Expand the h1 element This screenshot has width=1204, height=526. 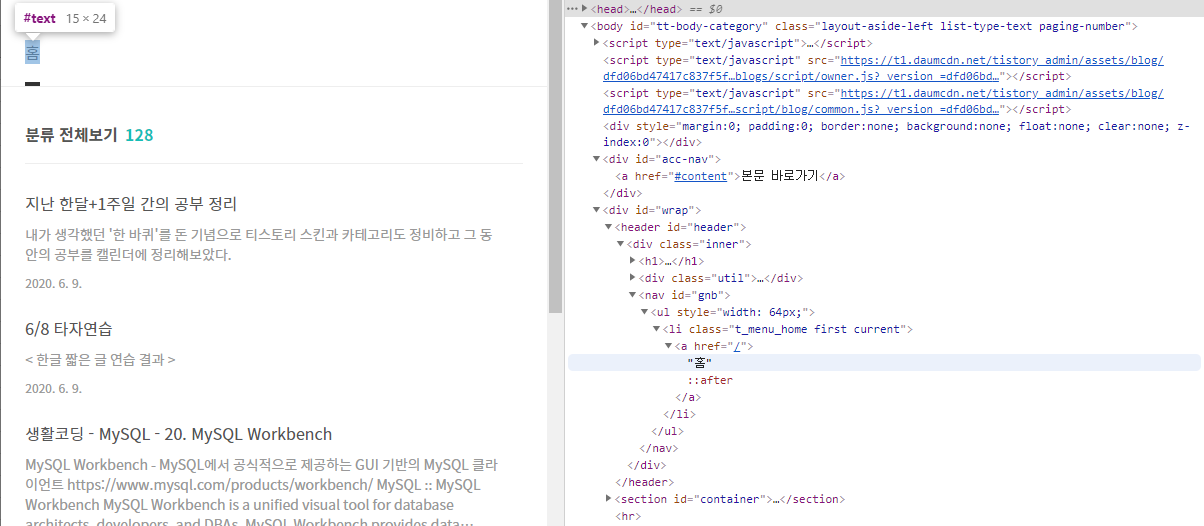pos(633,261)
